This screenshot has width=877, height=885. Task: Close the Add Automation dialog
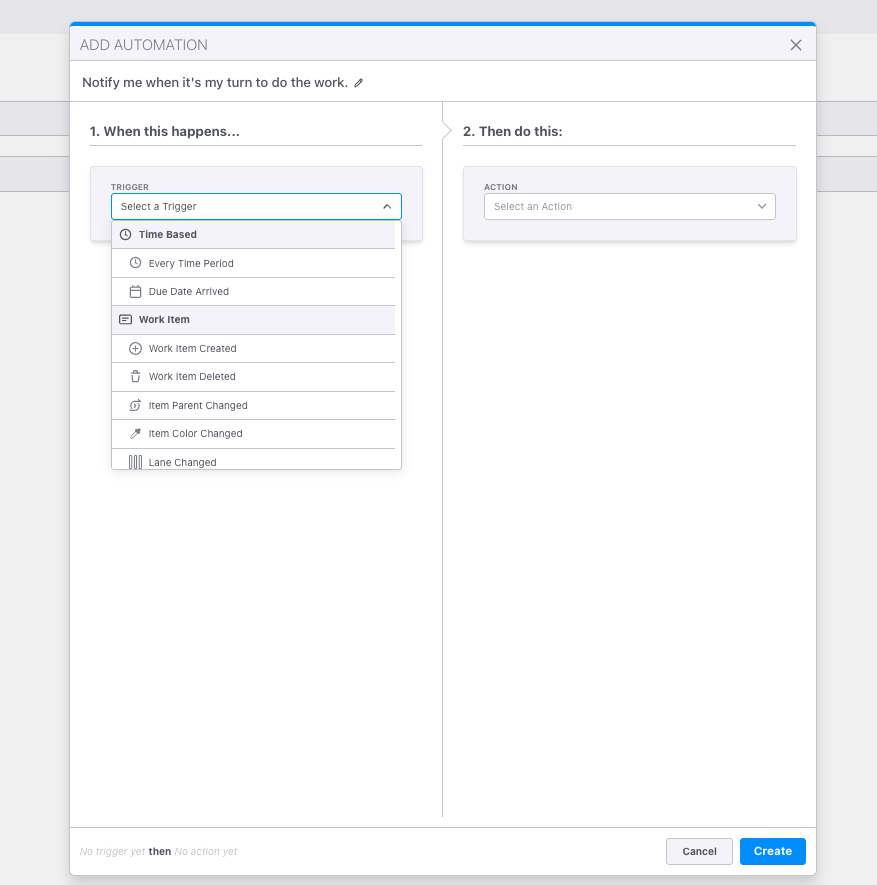point(796,45)
